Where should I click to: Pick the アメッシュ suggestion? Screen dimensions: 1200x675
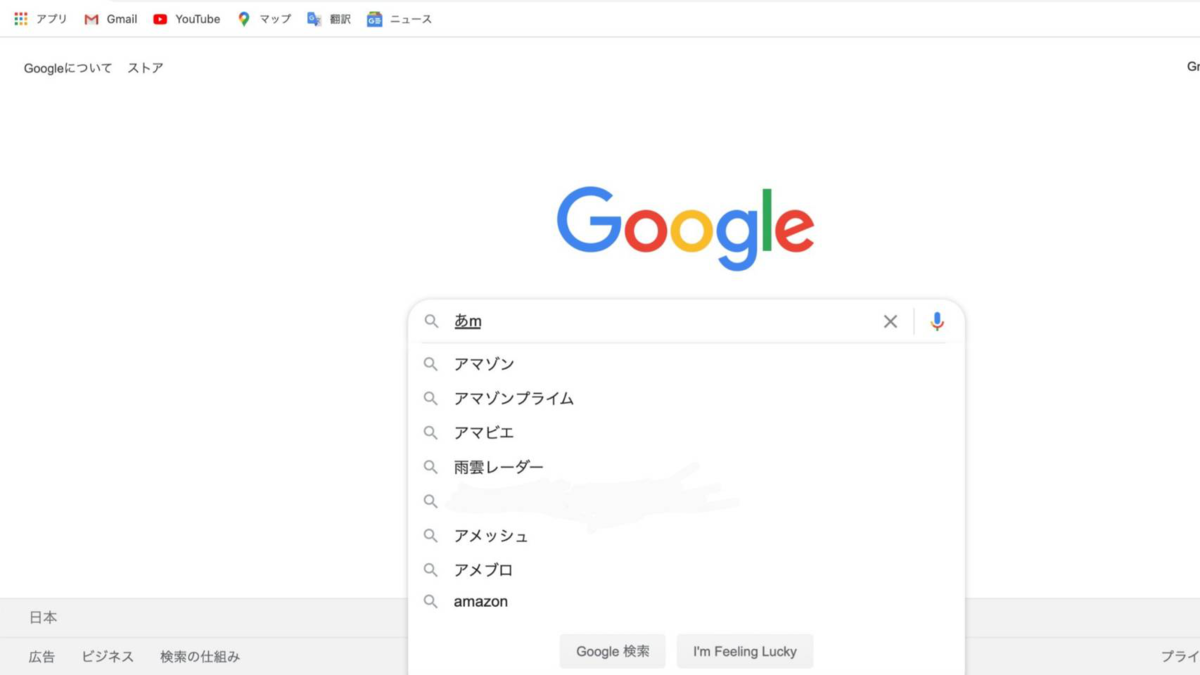coord(686,535)
